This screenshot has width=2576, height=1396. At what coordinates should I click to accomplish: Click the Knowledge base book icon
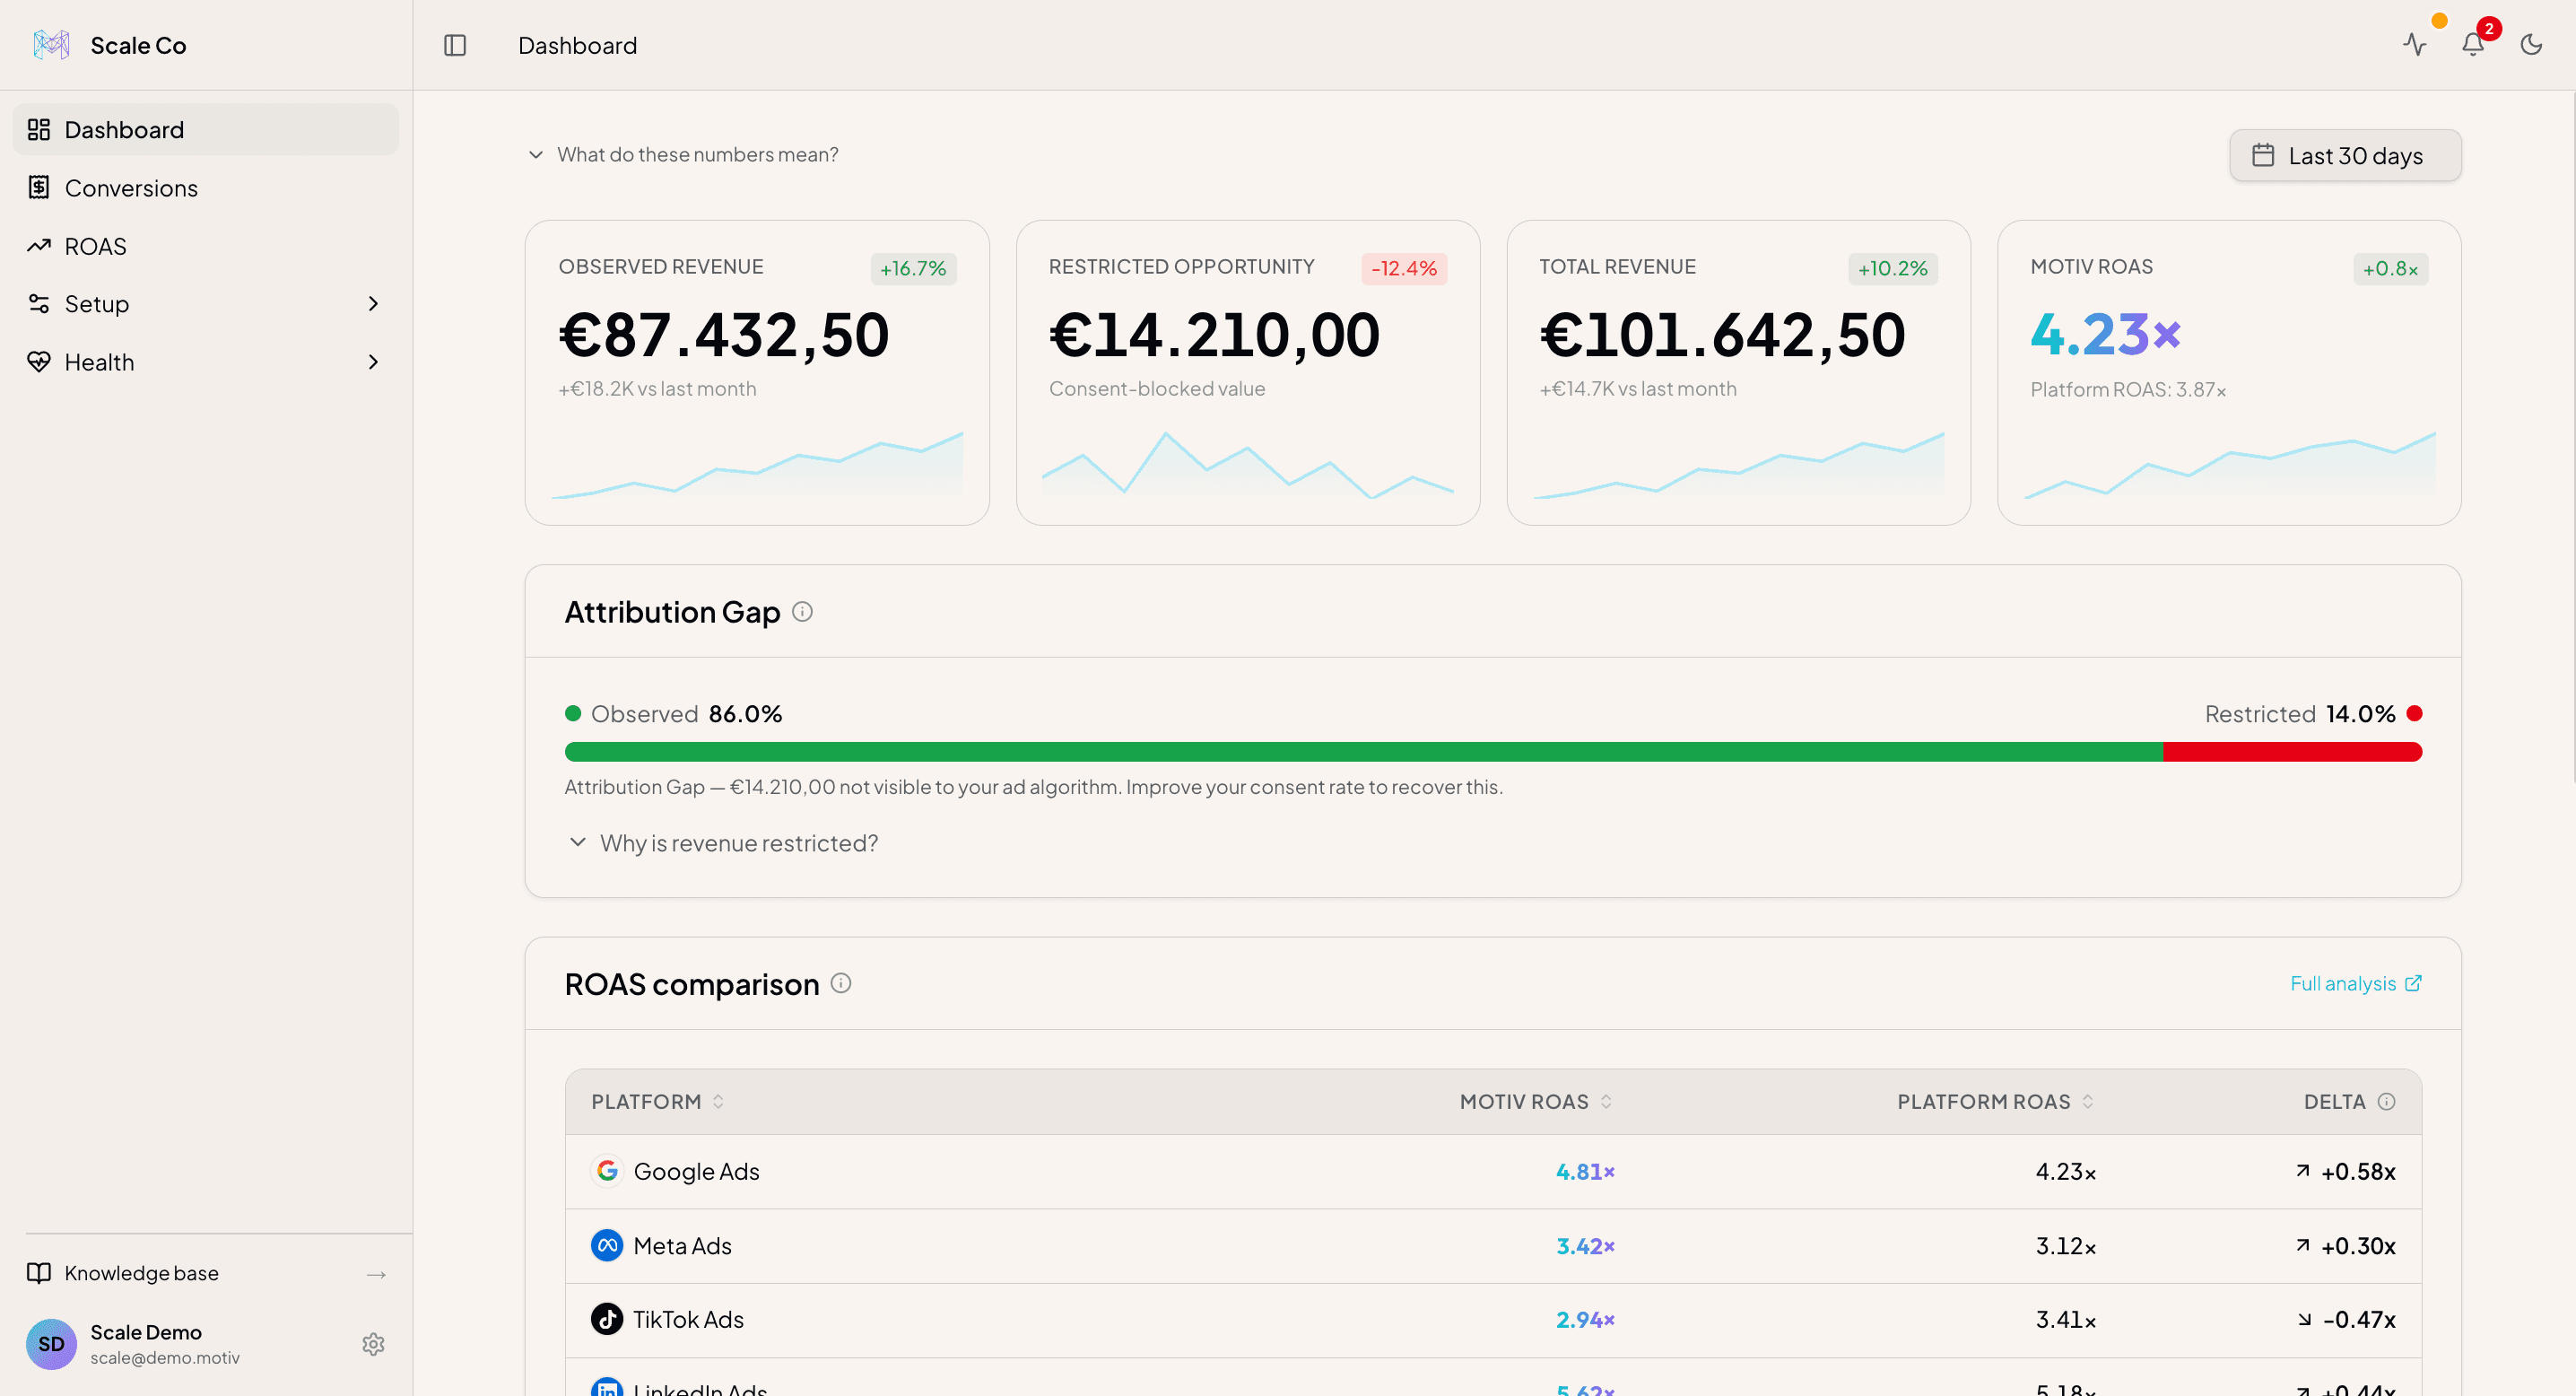[39, 1273]
